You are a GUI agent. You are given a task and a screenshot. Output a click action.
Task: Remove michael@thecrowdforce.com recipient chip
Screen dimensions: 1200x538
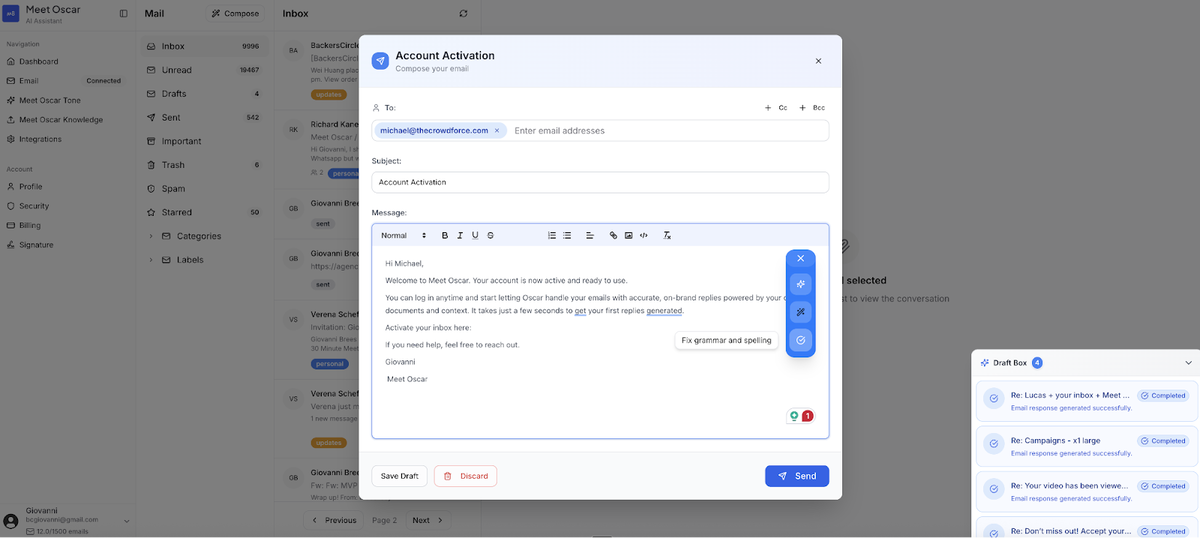click(497, 130)
